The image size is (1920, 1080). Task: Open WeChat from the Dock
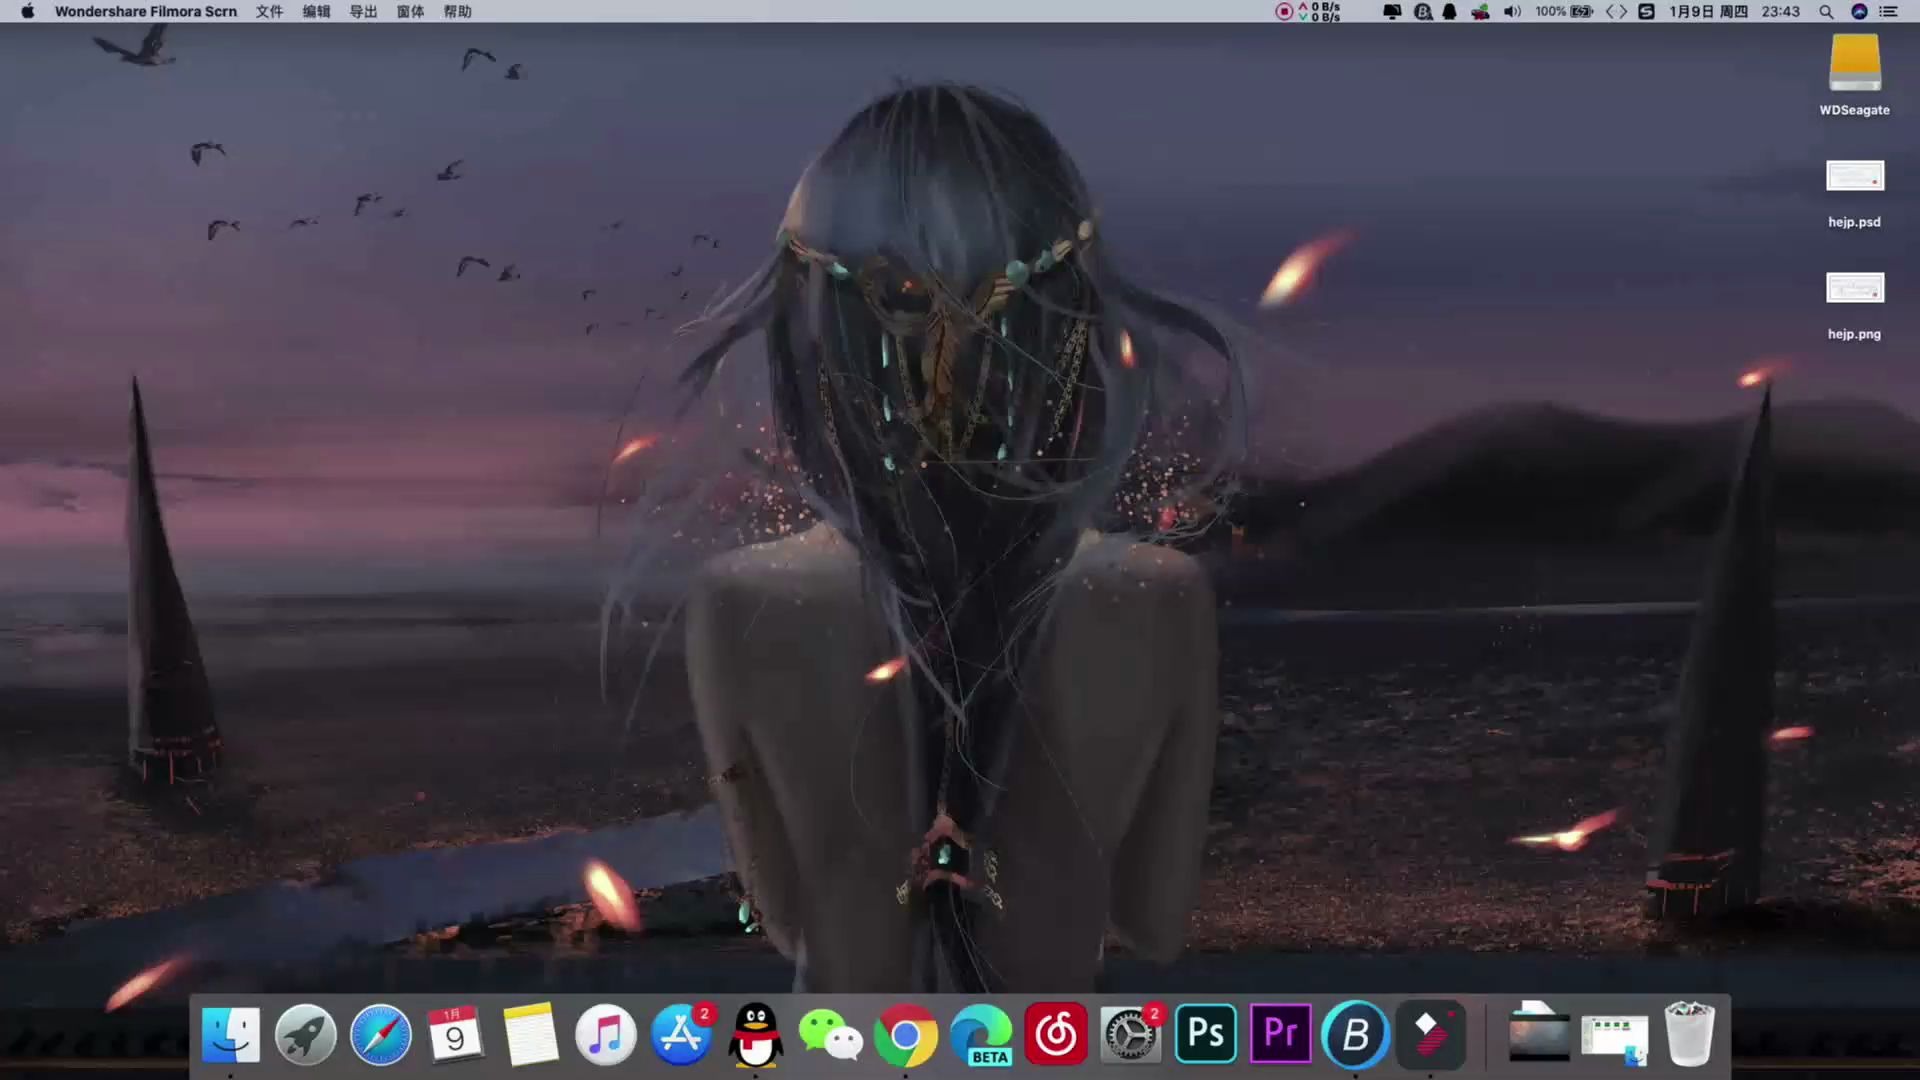point(831,1034)
